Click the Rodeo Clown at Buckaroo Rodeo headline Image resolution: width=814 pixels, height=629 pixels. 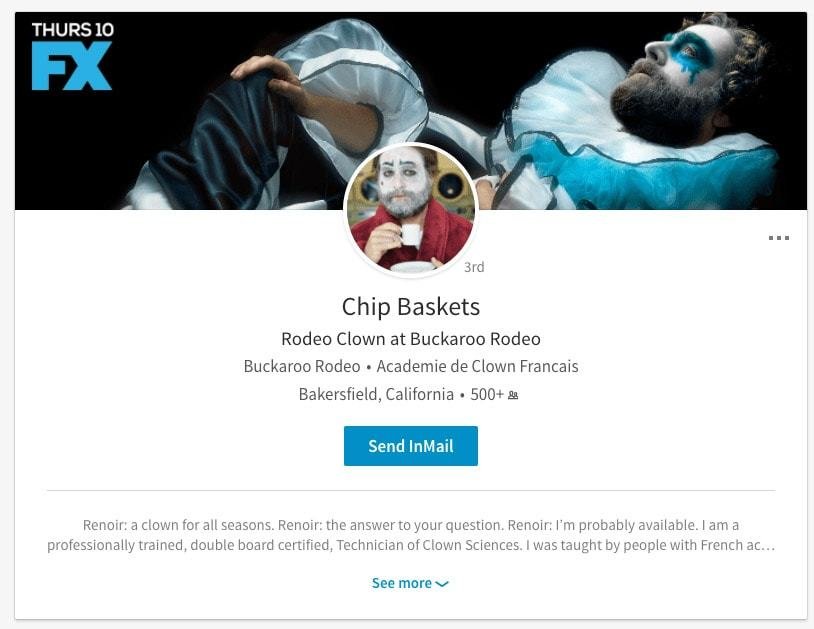pyautogui.click(x=411, y=339)
